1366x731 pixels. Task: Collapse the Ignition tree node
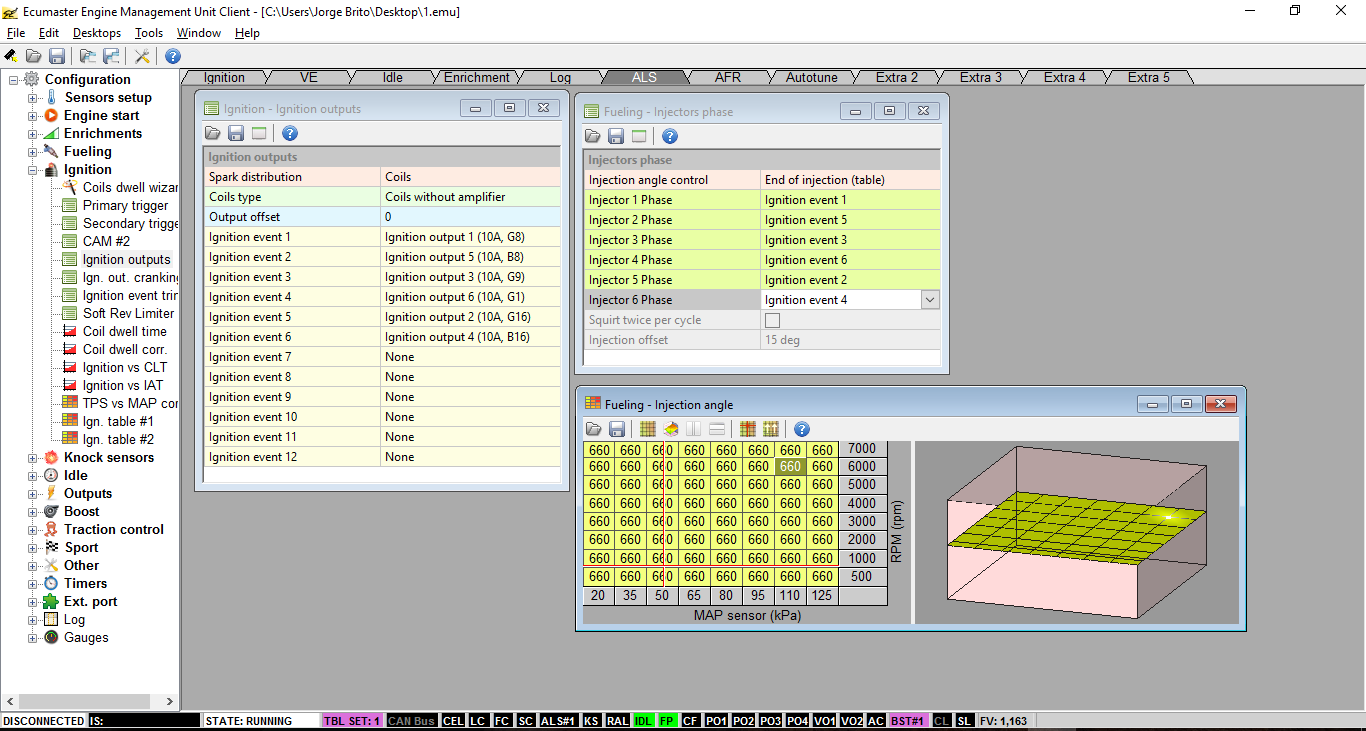(33, 170)
